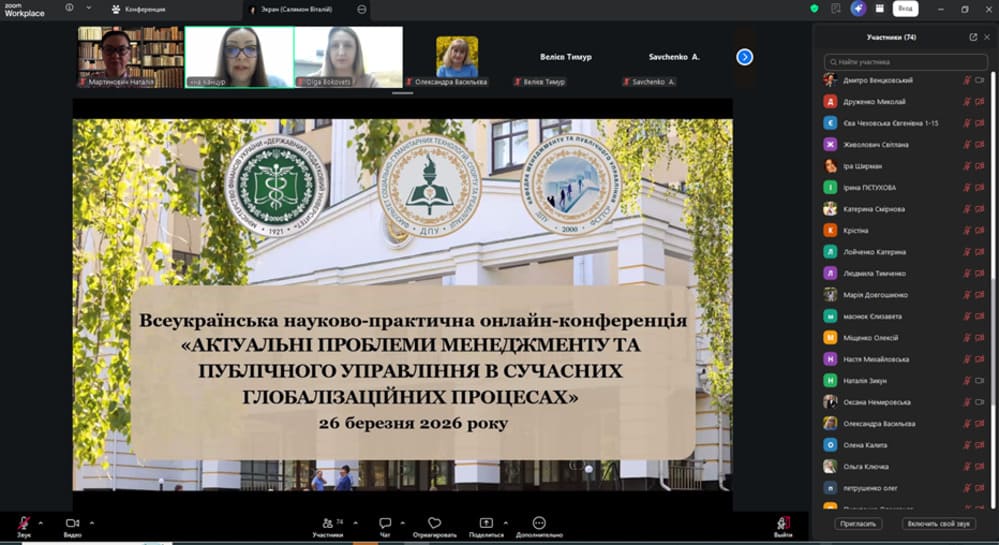Select participant Лойченко Катерина
This screenshot has width=999, height=545.
[x=905, y=252]
